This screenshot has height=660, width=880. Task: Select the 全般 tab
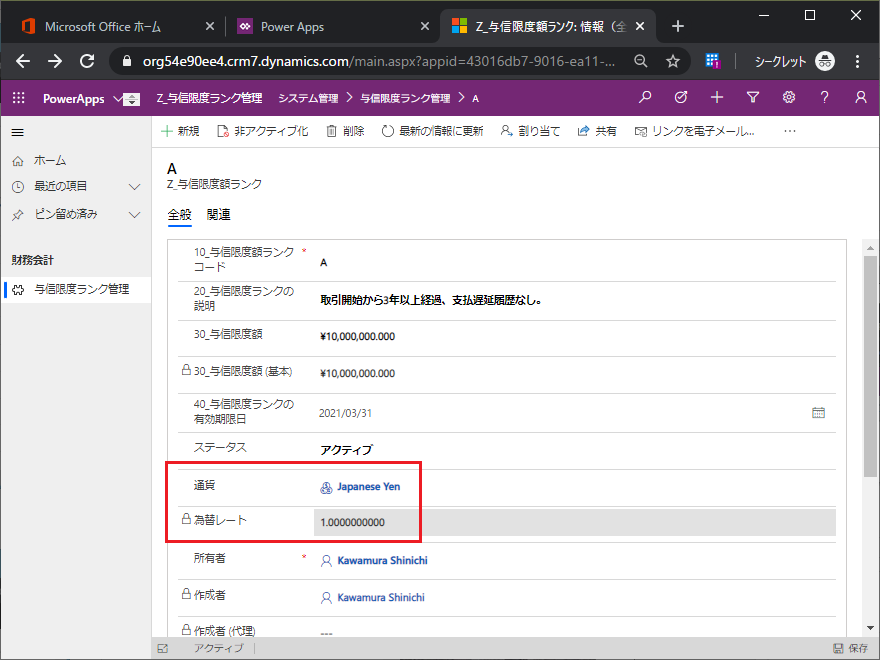180,215
